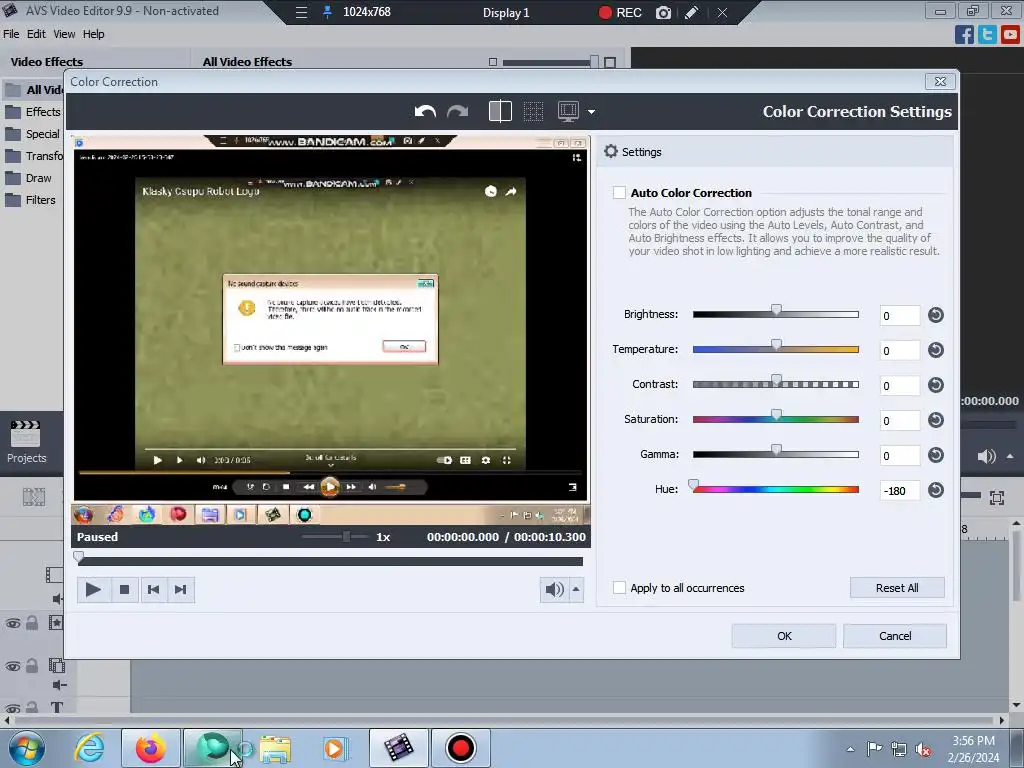
Task: Lock the video effects track
Action: tap(32, 622)
